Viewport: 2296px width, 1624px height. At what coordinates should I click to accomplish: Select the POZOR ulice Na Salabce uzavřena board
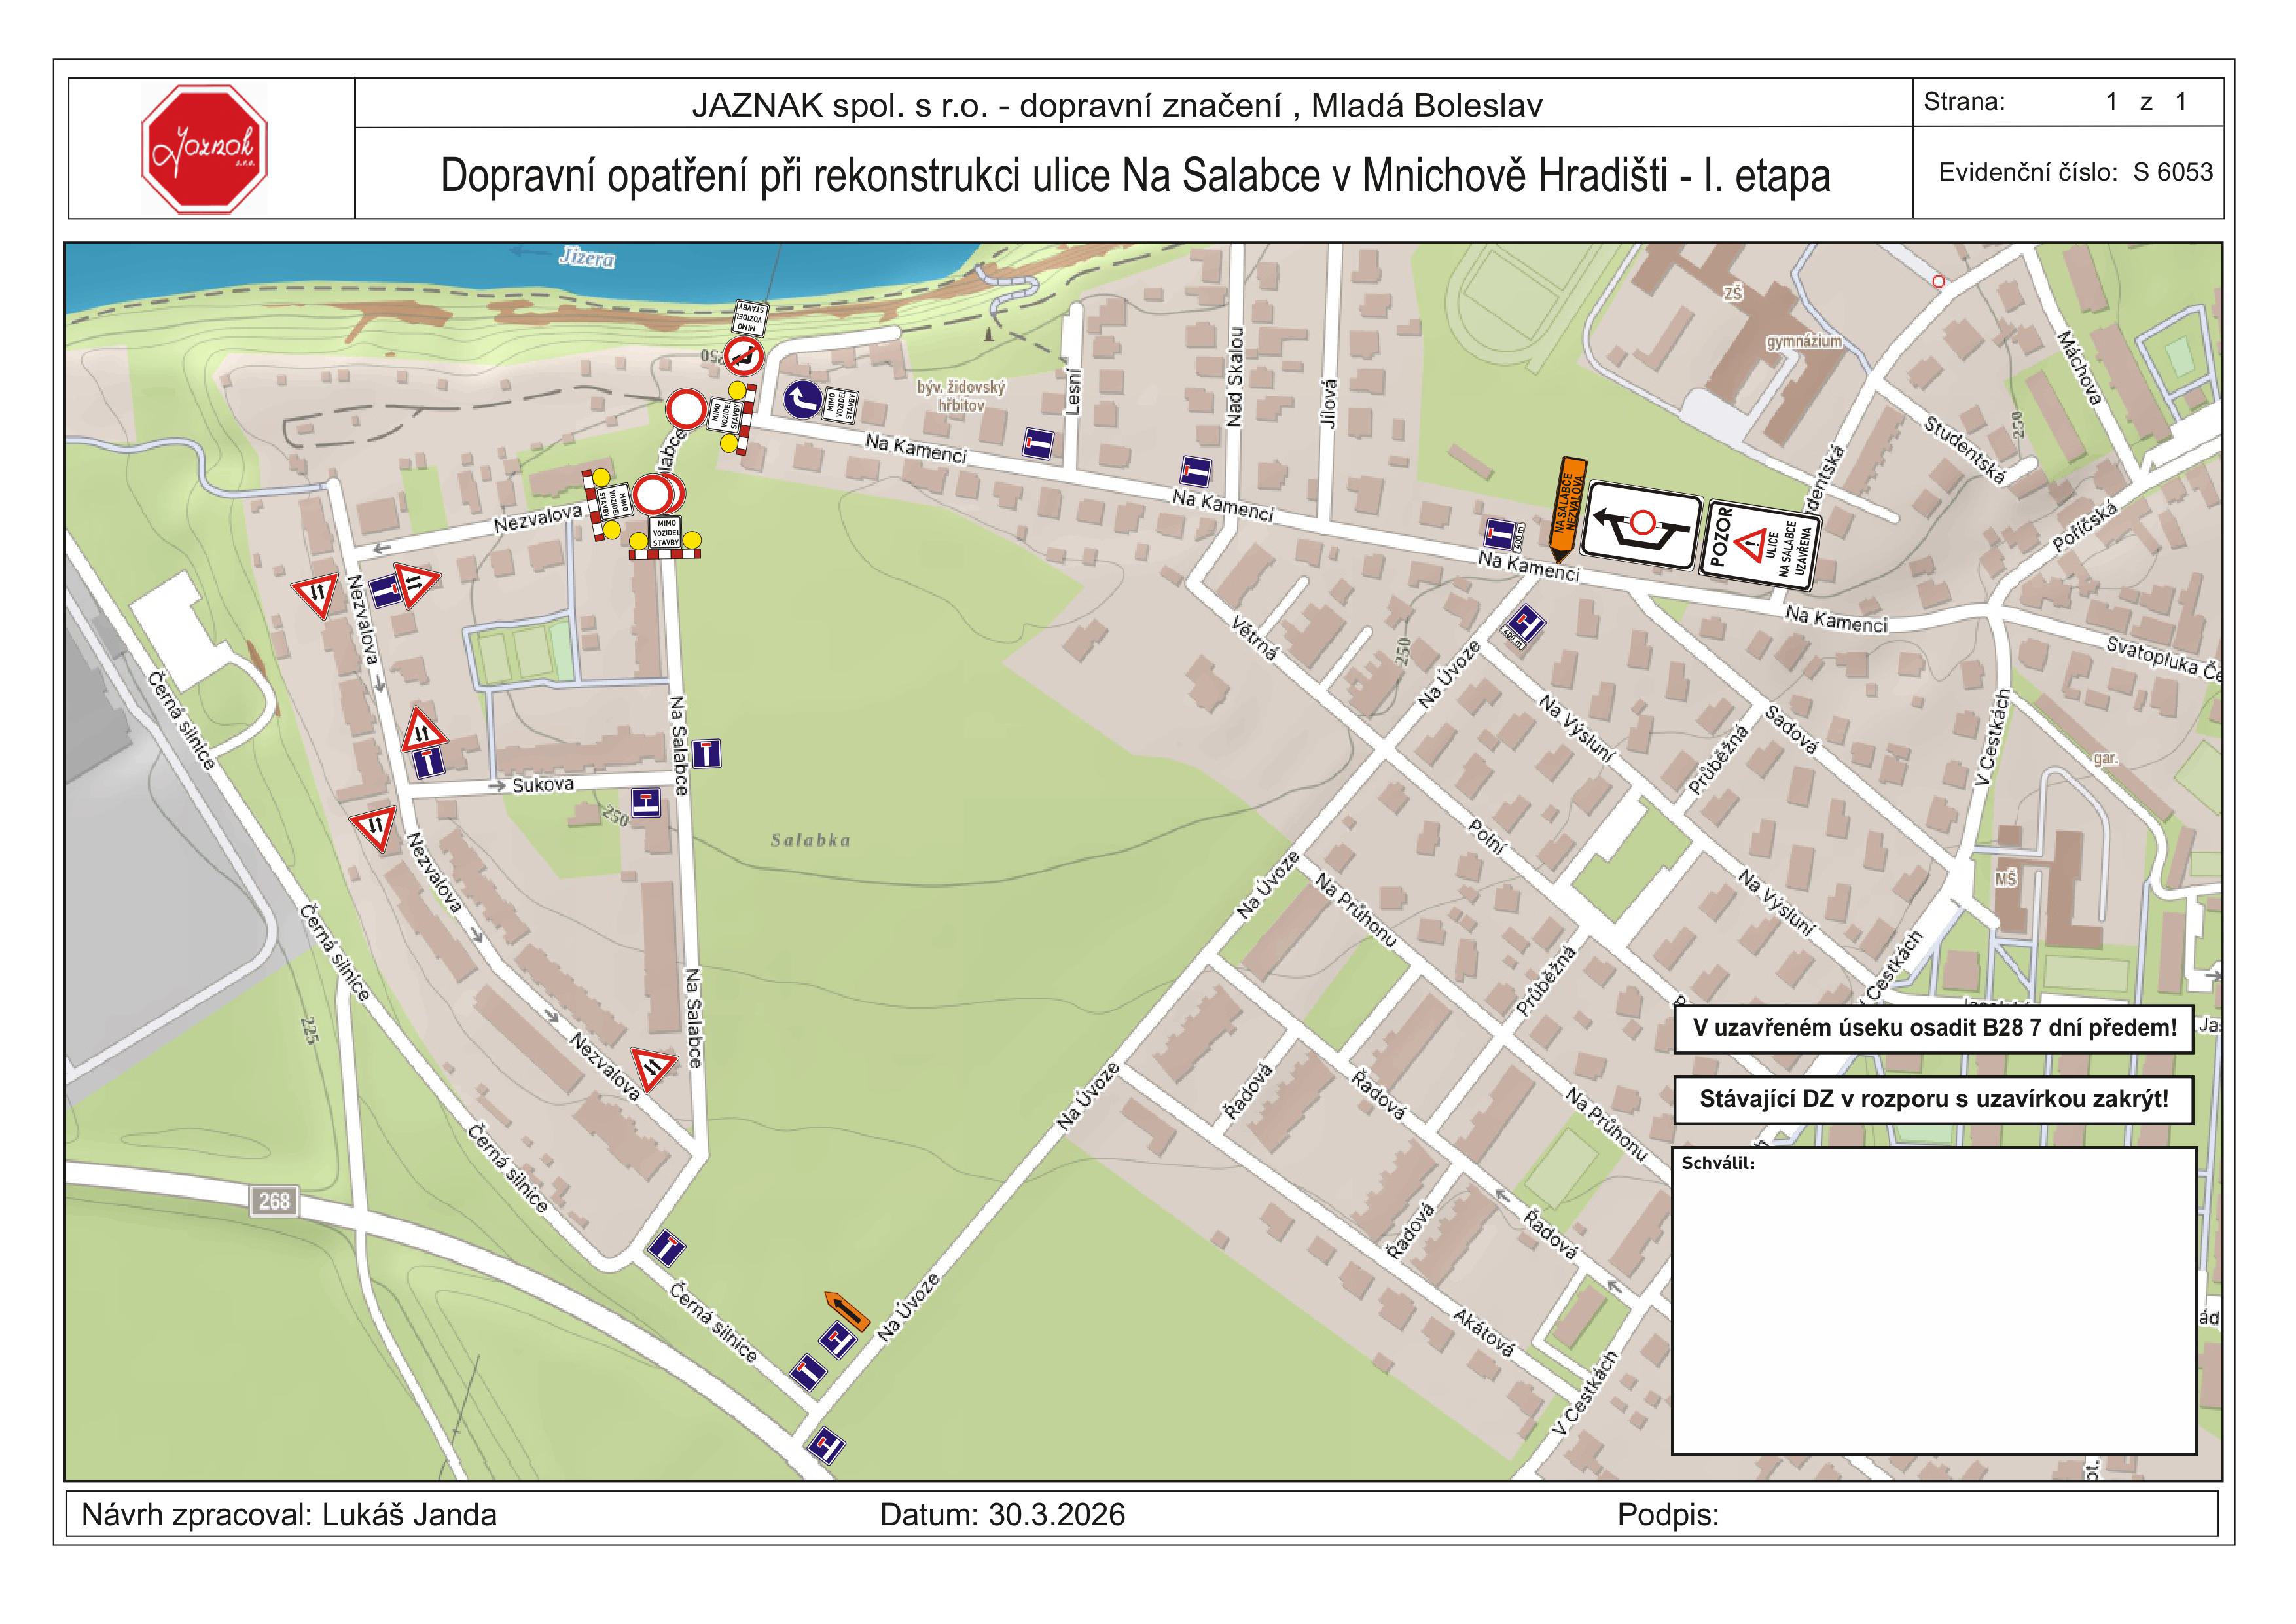point(1762,545)
